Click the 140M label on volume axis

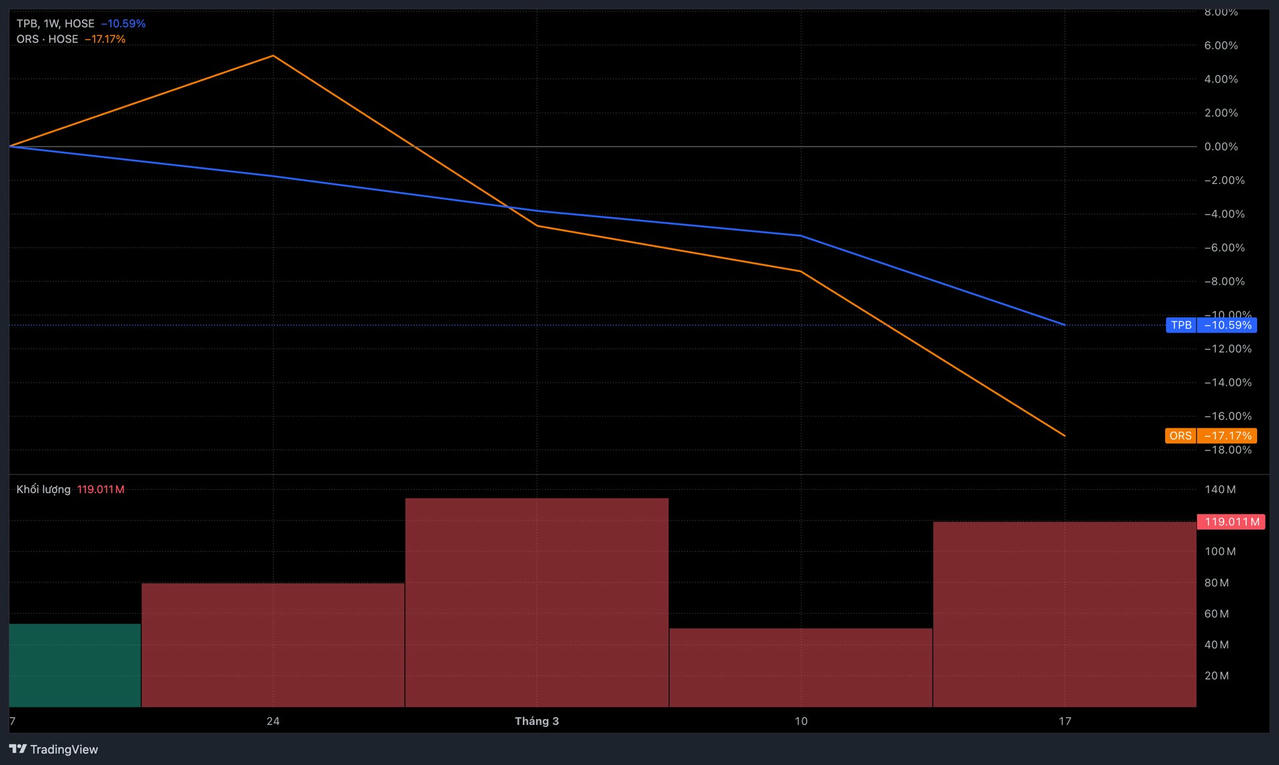1220,489
